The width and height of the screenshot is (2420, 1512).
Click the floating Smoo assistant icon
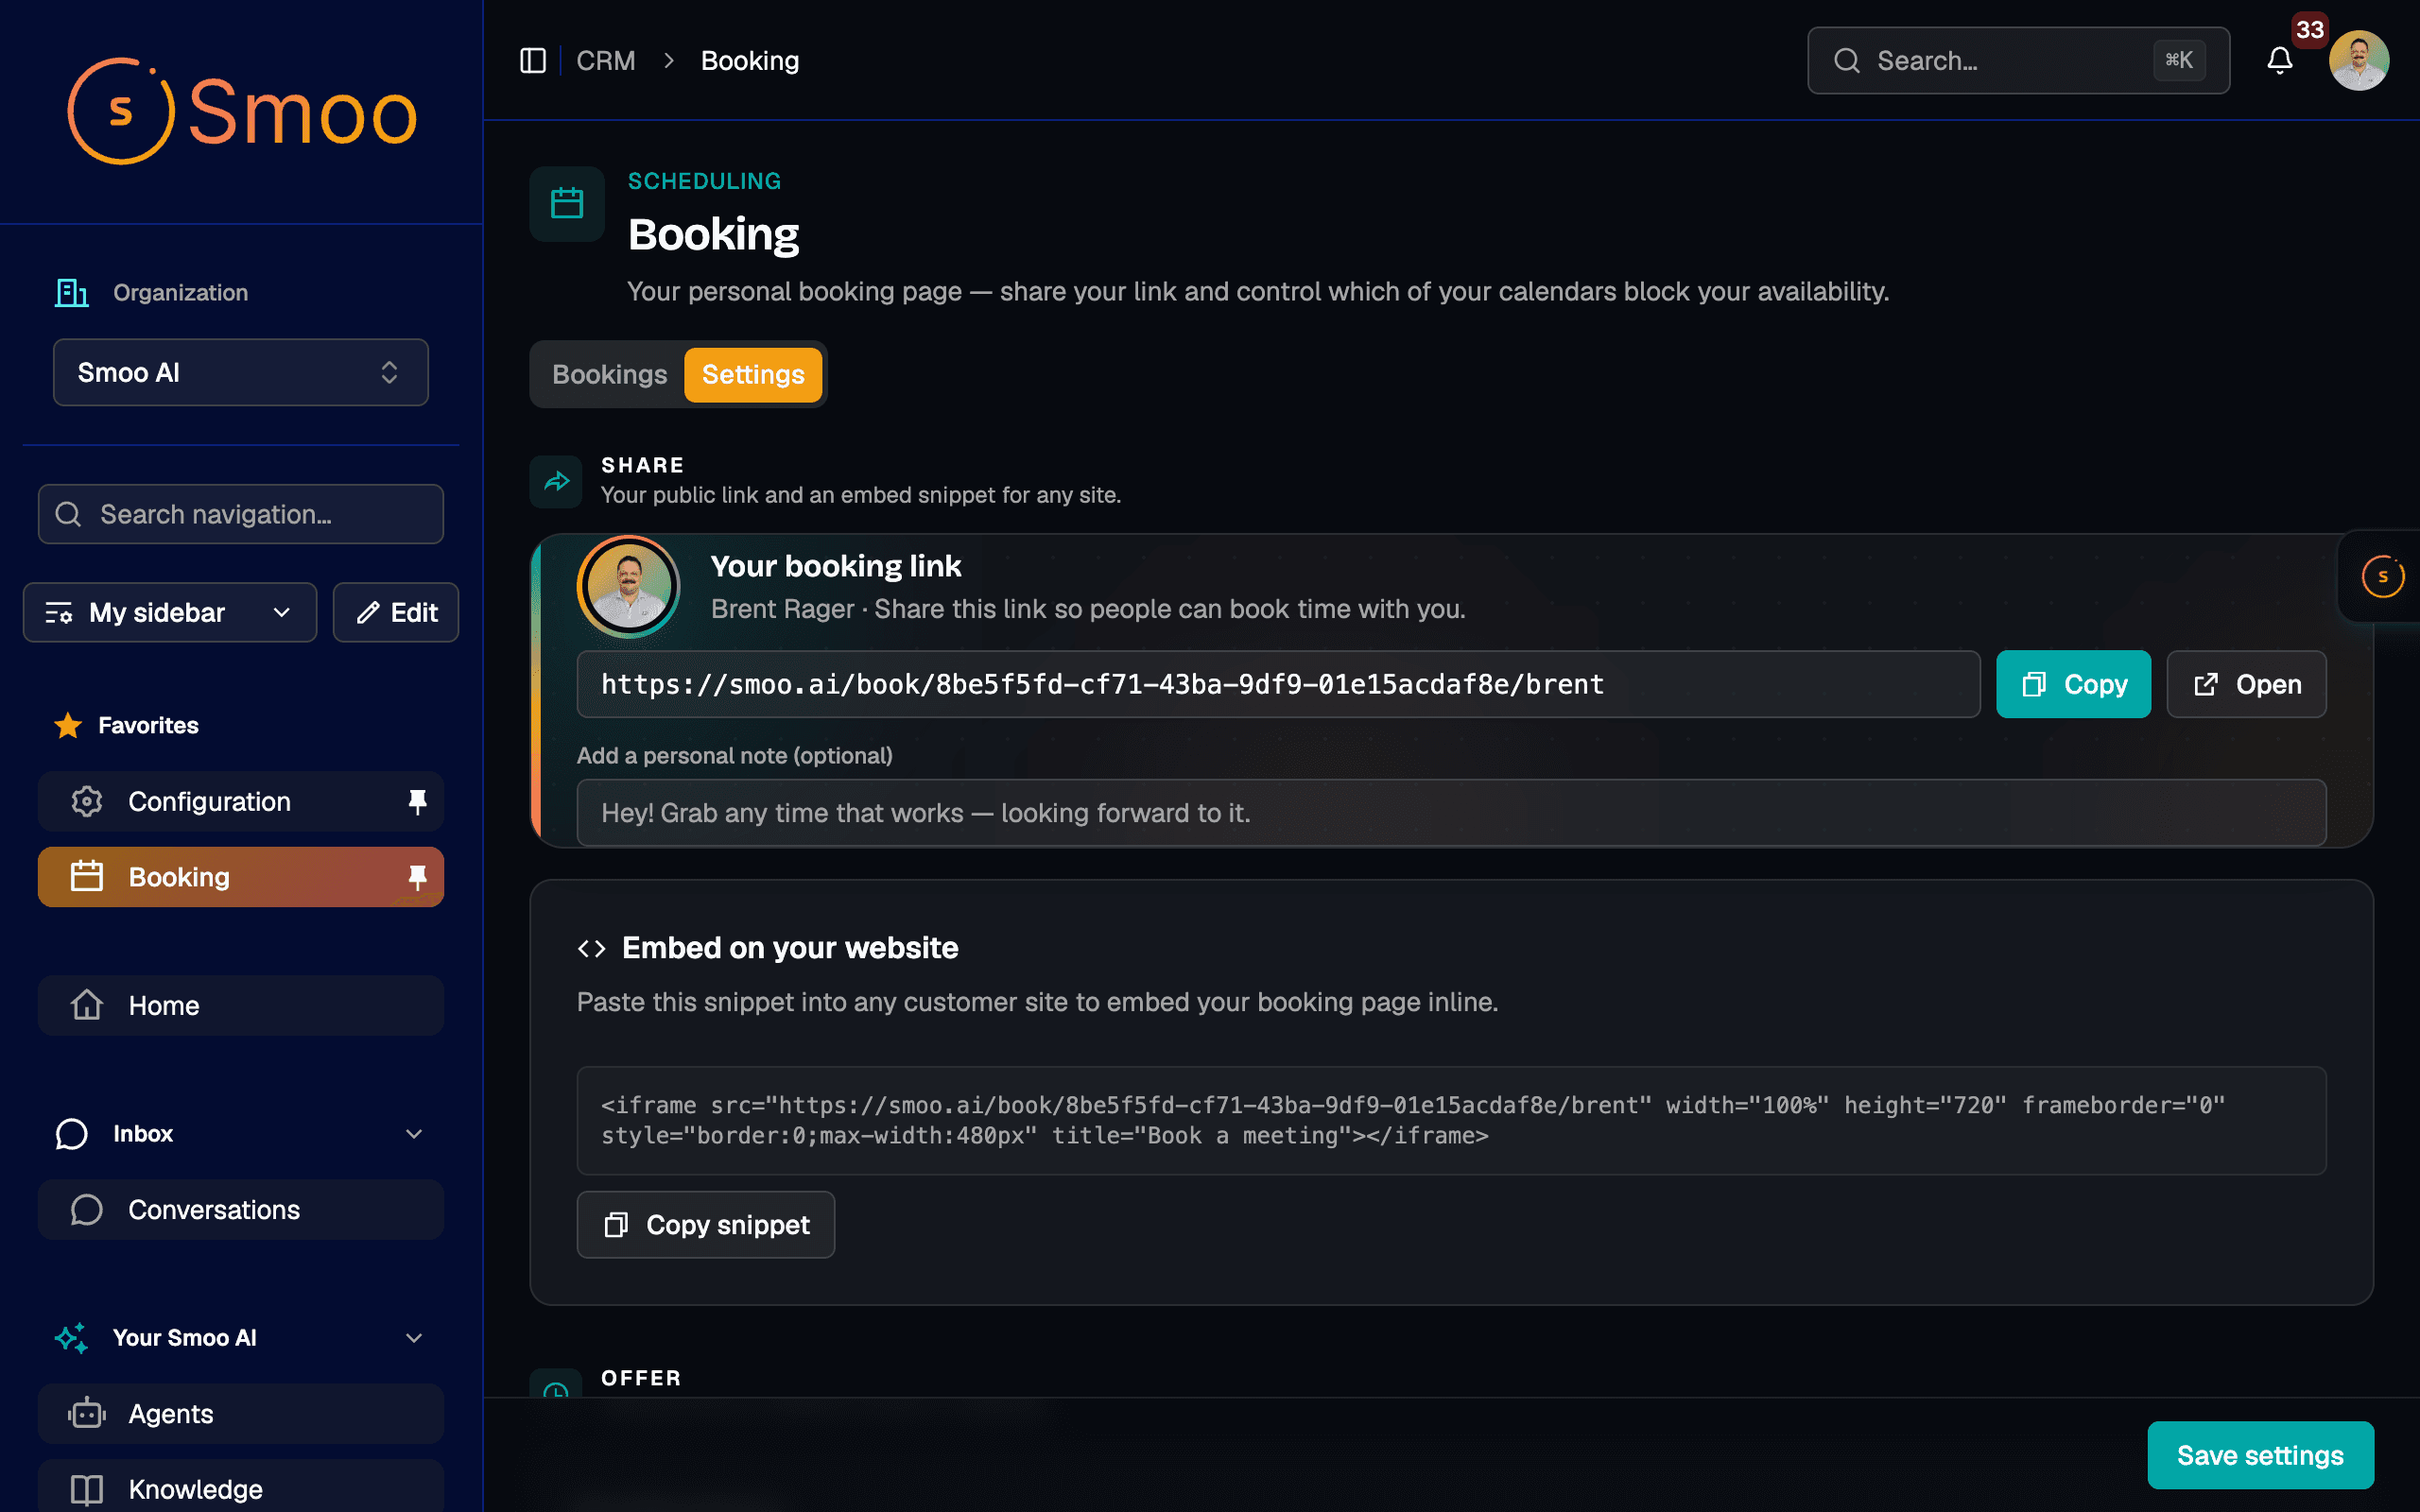pos(2382,576)
